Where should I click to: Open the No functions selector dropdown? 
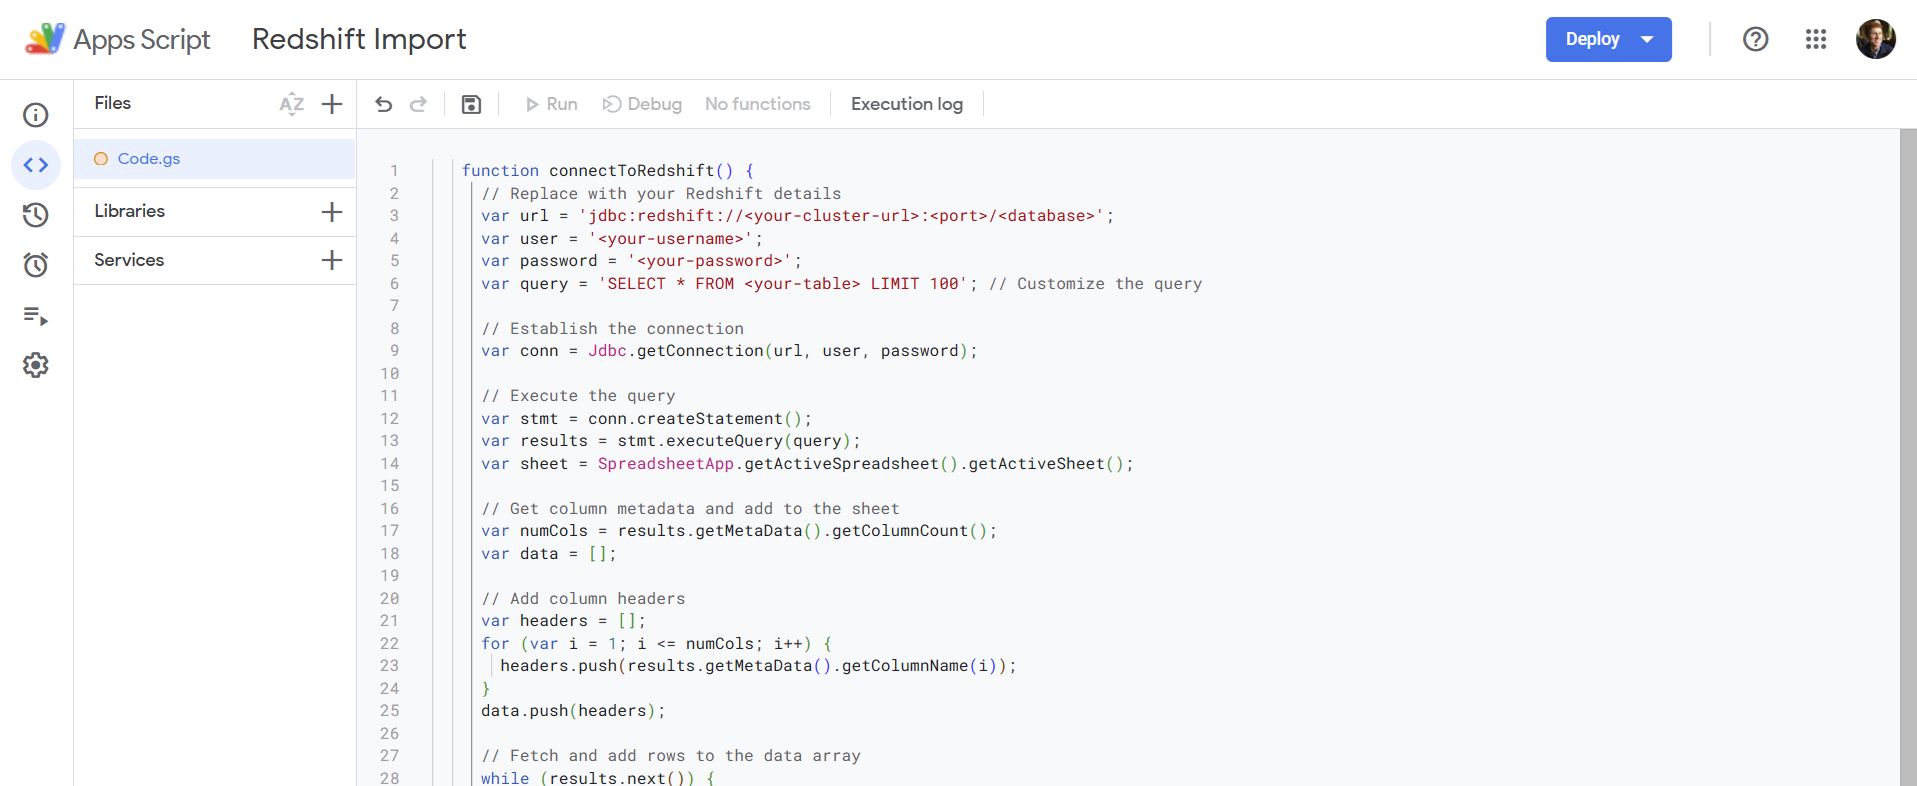click(x=757, y=104)
